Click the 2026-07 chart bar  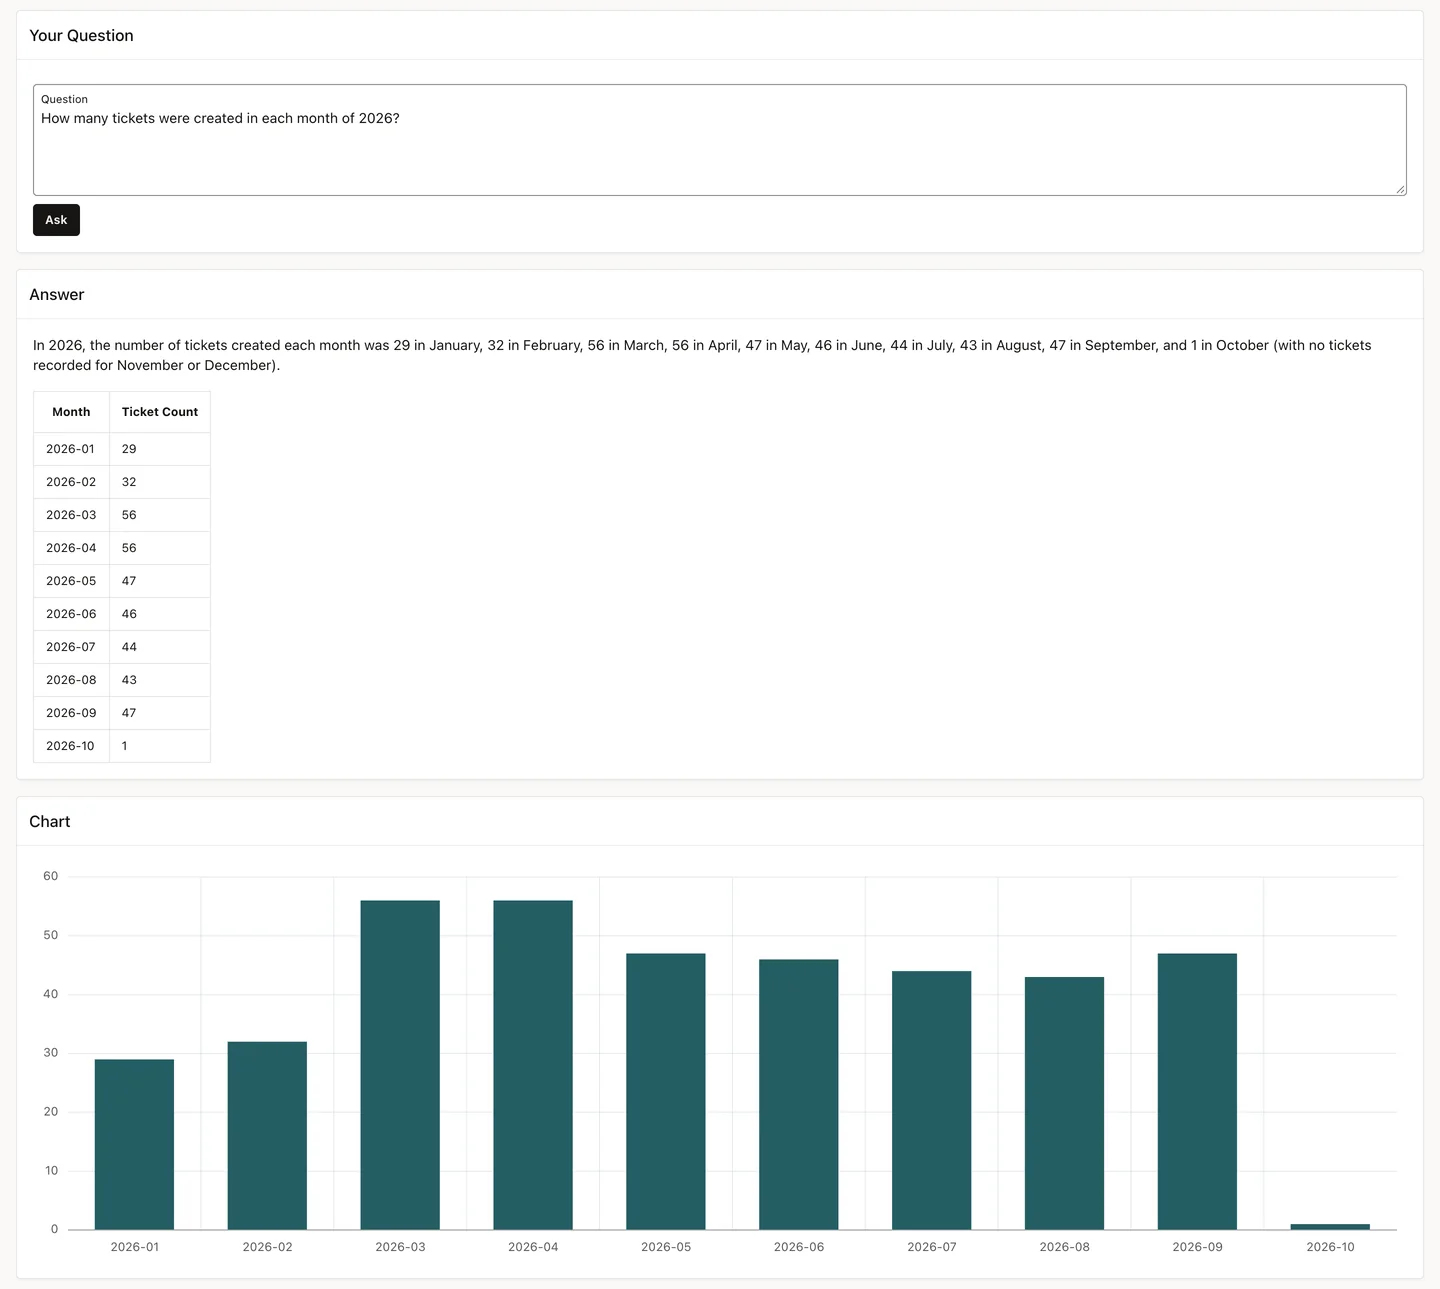(x=932, y=1100)
